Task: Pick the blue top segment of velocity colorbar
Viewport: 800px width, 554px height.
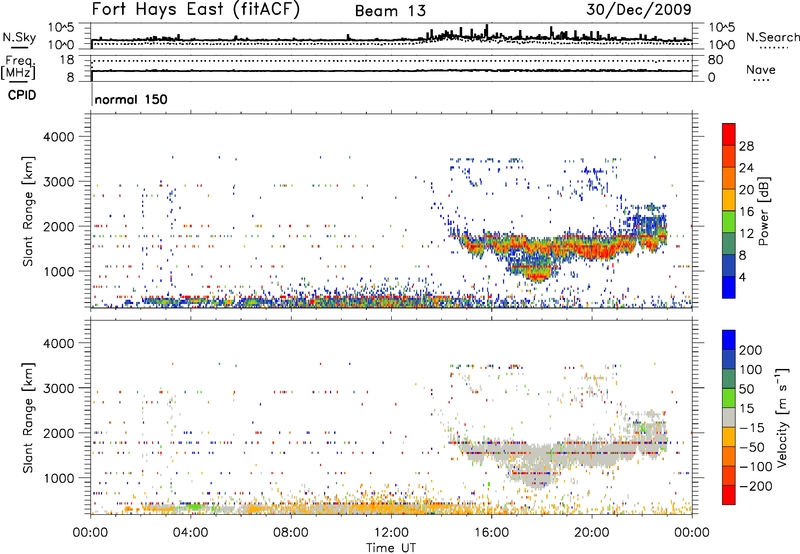Action: (729, 340)
